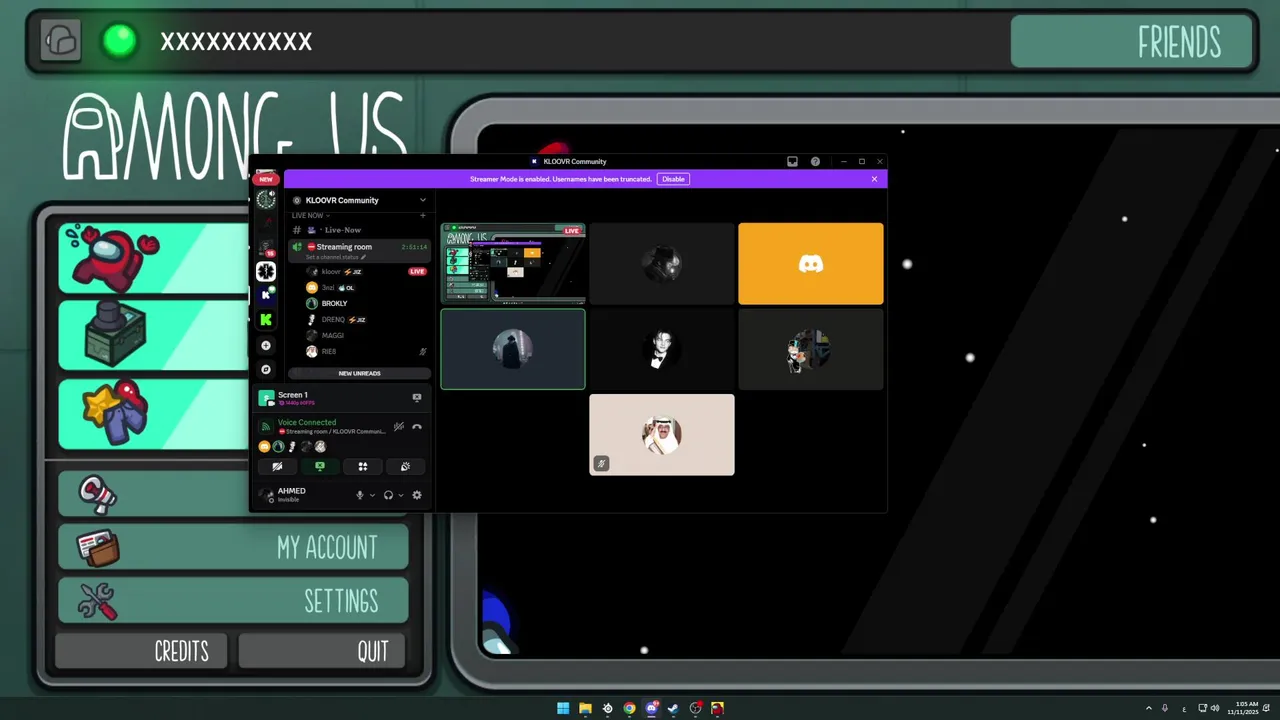Open the live Among Us stream tile

(513, 263)
